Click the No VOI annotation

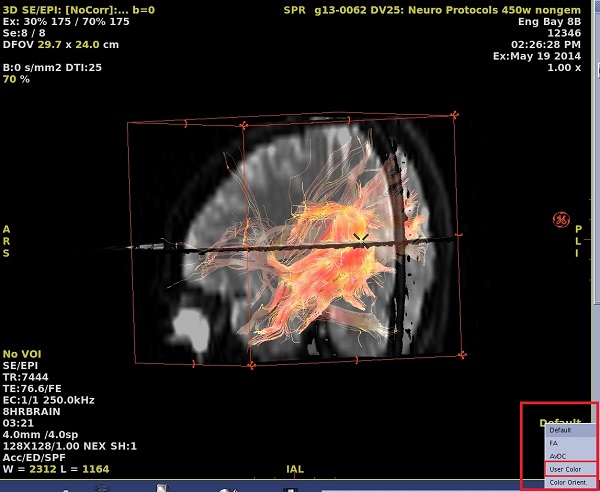tap(22, 354)
